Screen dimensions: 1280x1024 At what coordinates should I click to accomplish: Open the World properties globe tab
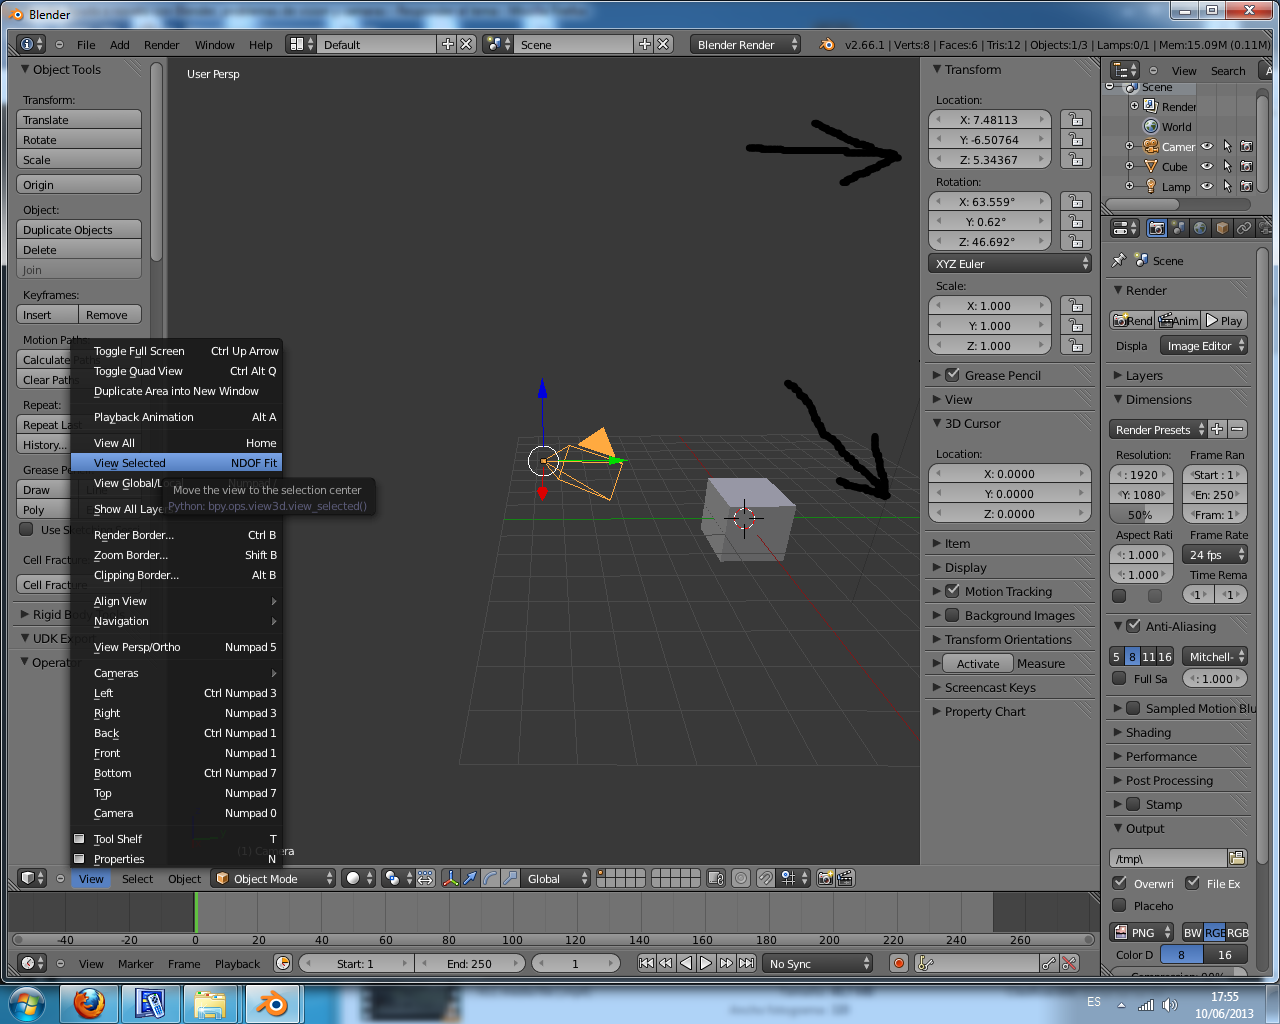(x=1200, y=228)
